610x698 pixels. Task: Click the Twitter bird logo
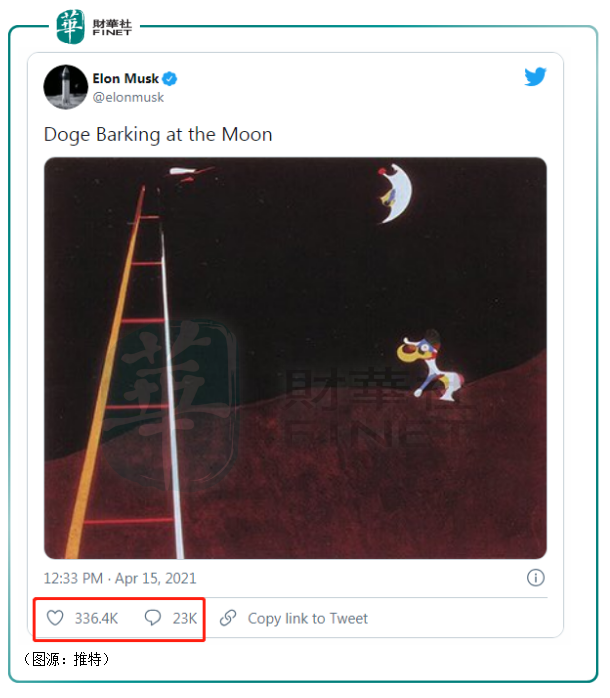[x=535, y=78]
